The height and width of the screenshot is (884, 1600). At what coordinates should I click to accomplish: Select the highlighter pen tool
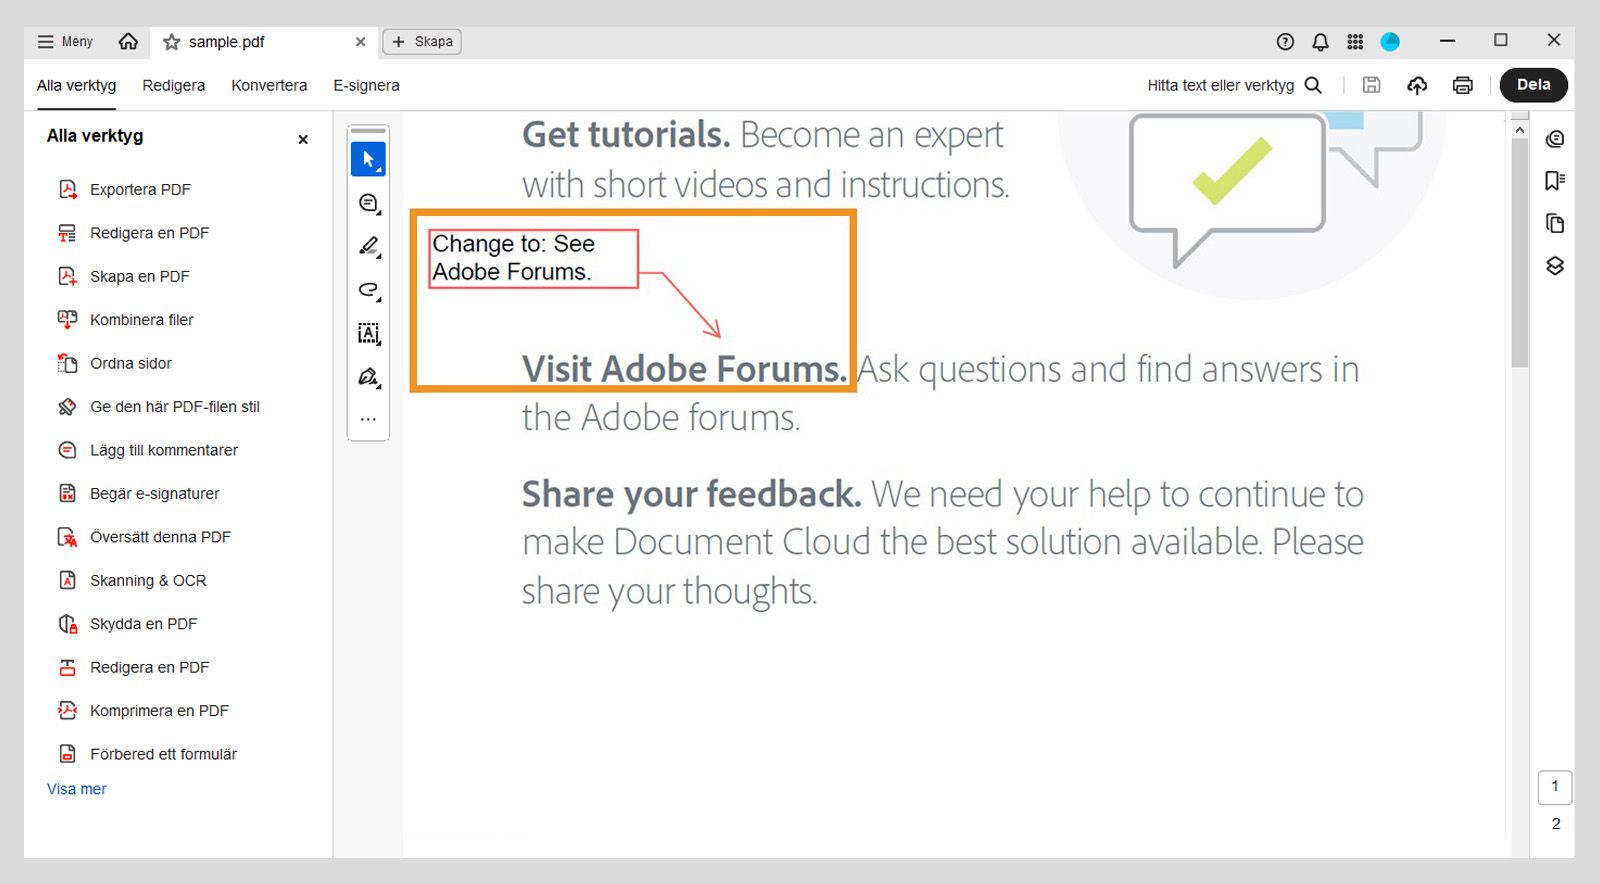pos(368,246)
